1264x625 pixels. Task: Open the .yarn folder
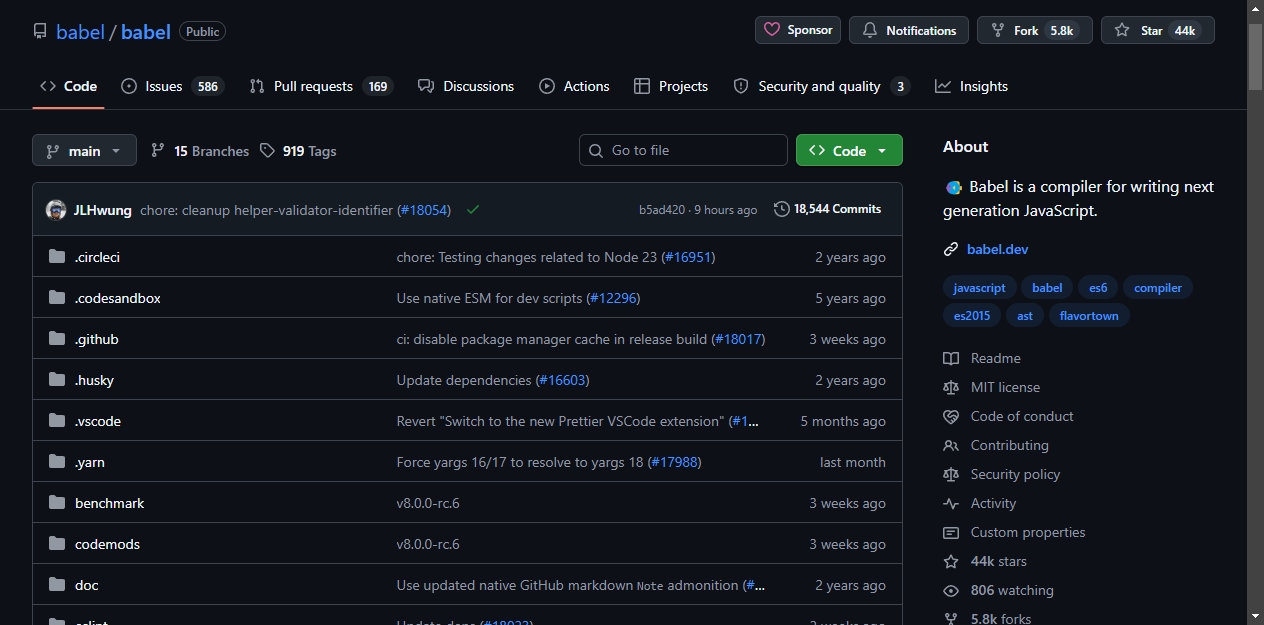point(90,462)
